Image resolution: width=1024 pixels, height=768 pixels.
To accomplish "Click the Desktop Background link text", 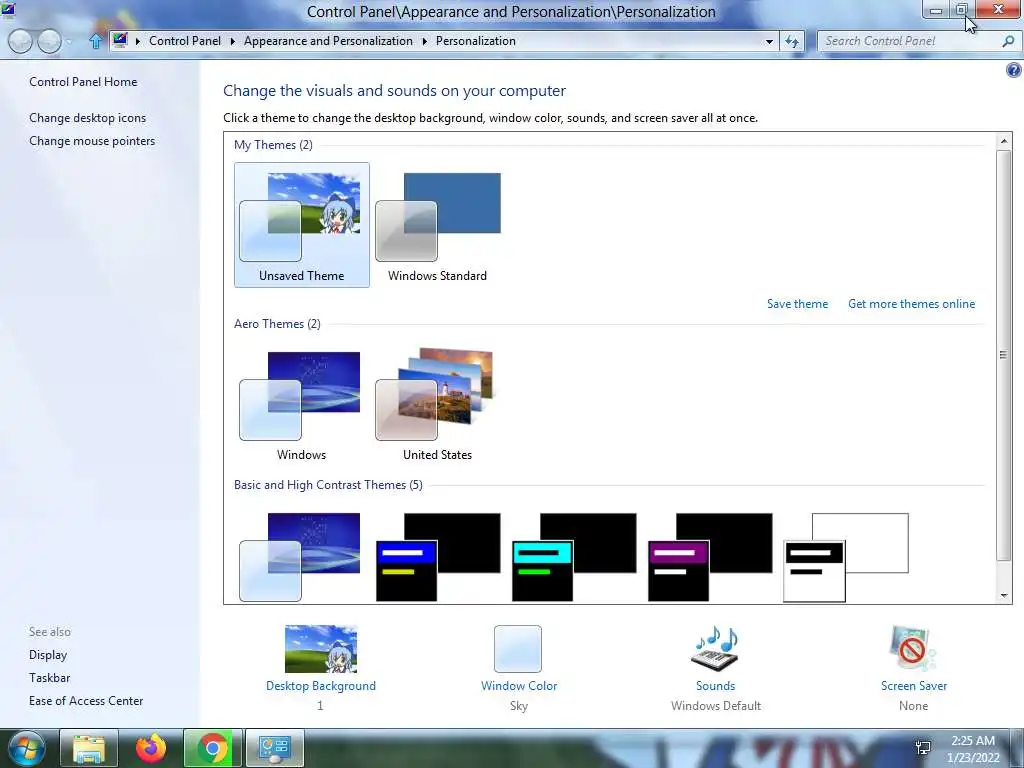I will [x=321, y=686].
